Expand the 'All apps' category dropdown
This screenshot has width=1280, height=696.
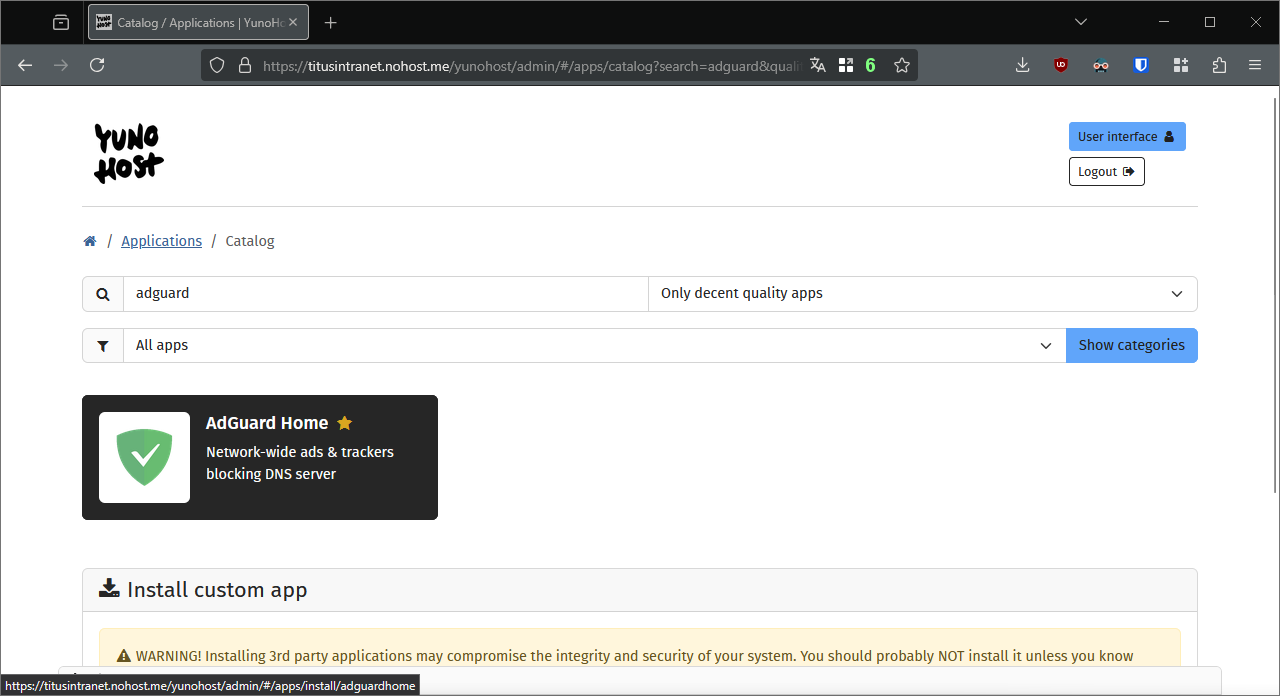594,346
